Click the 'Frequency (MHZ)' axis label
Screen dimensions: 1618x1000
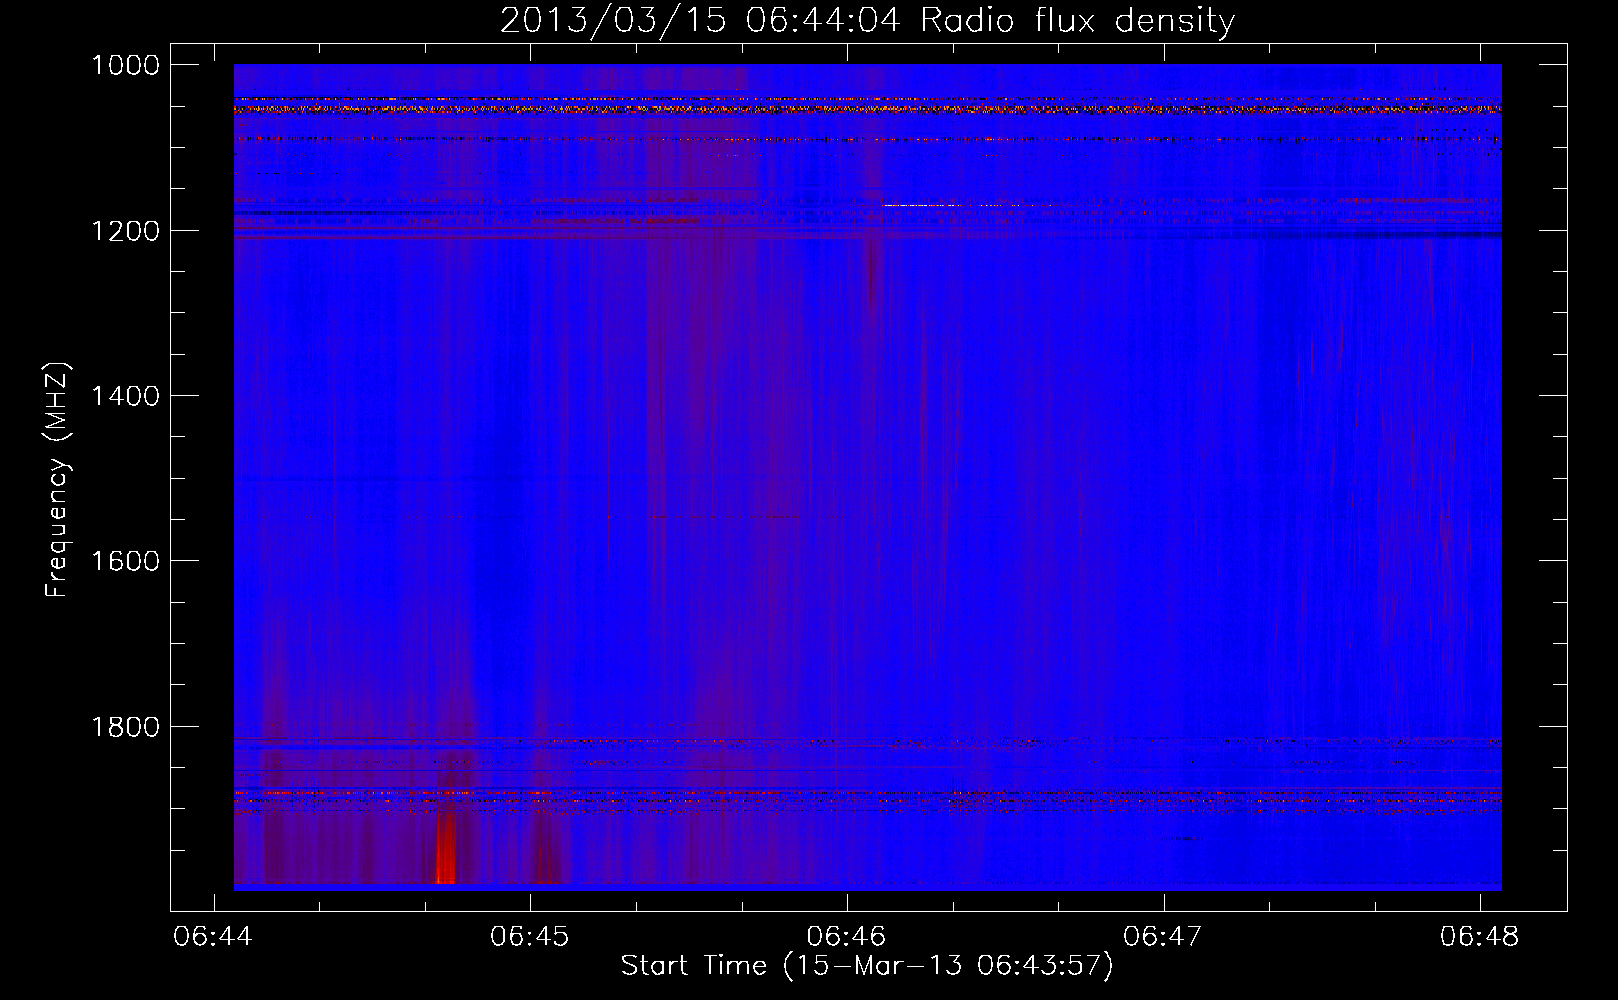coord(57,480)
